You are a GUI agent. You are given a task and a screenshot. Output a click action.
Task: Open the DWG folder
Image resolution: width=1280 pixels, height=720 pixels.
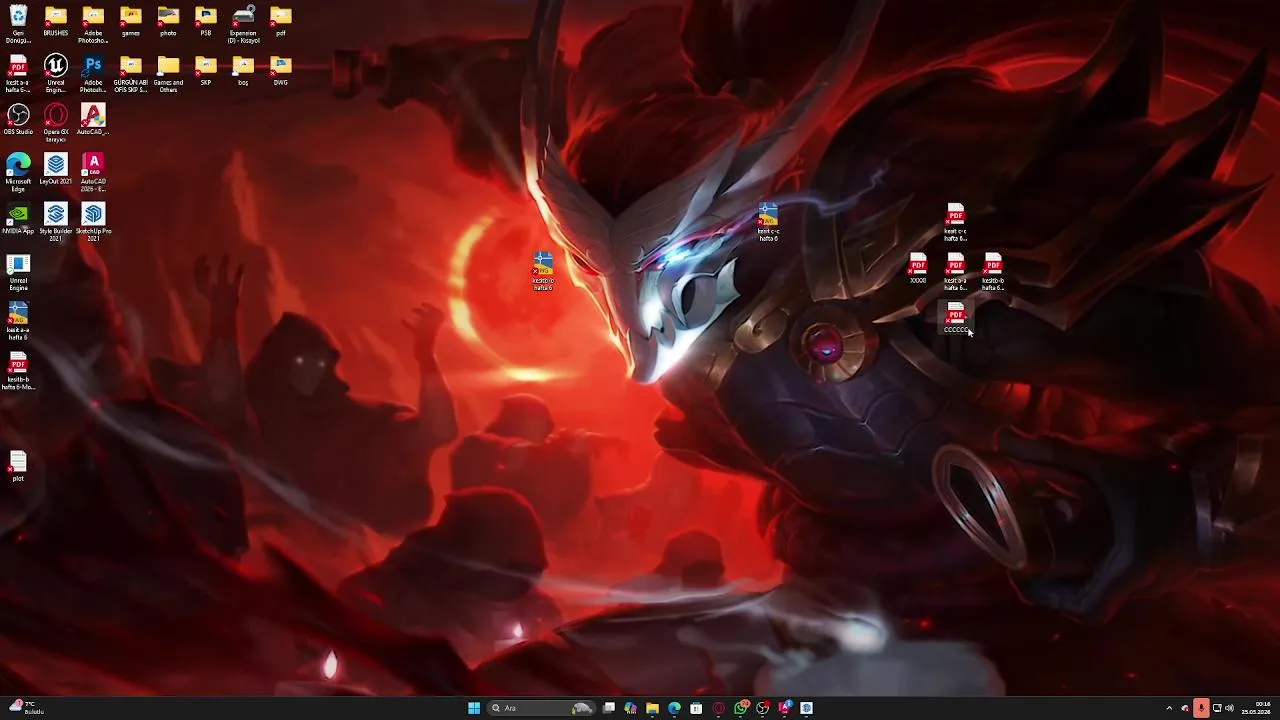click(281, 71)
